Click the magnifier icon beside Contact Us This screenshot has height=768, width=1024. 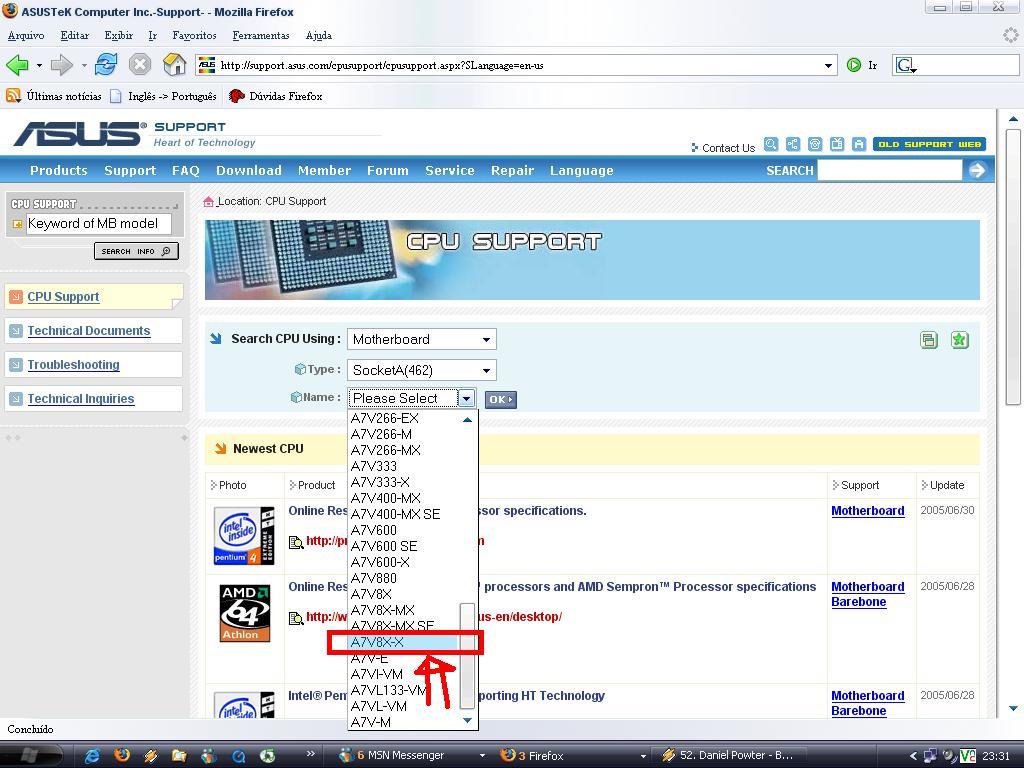(x=771, y=144)
